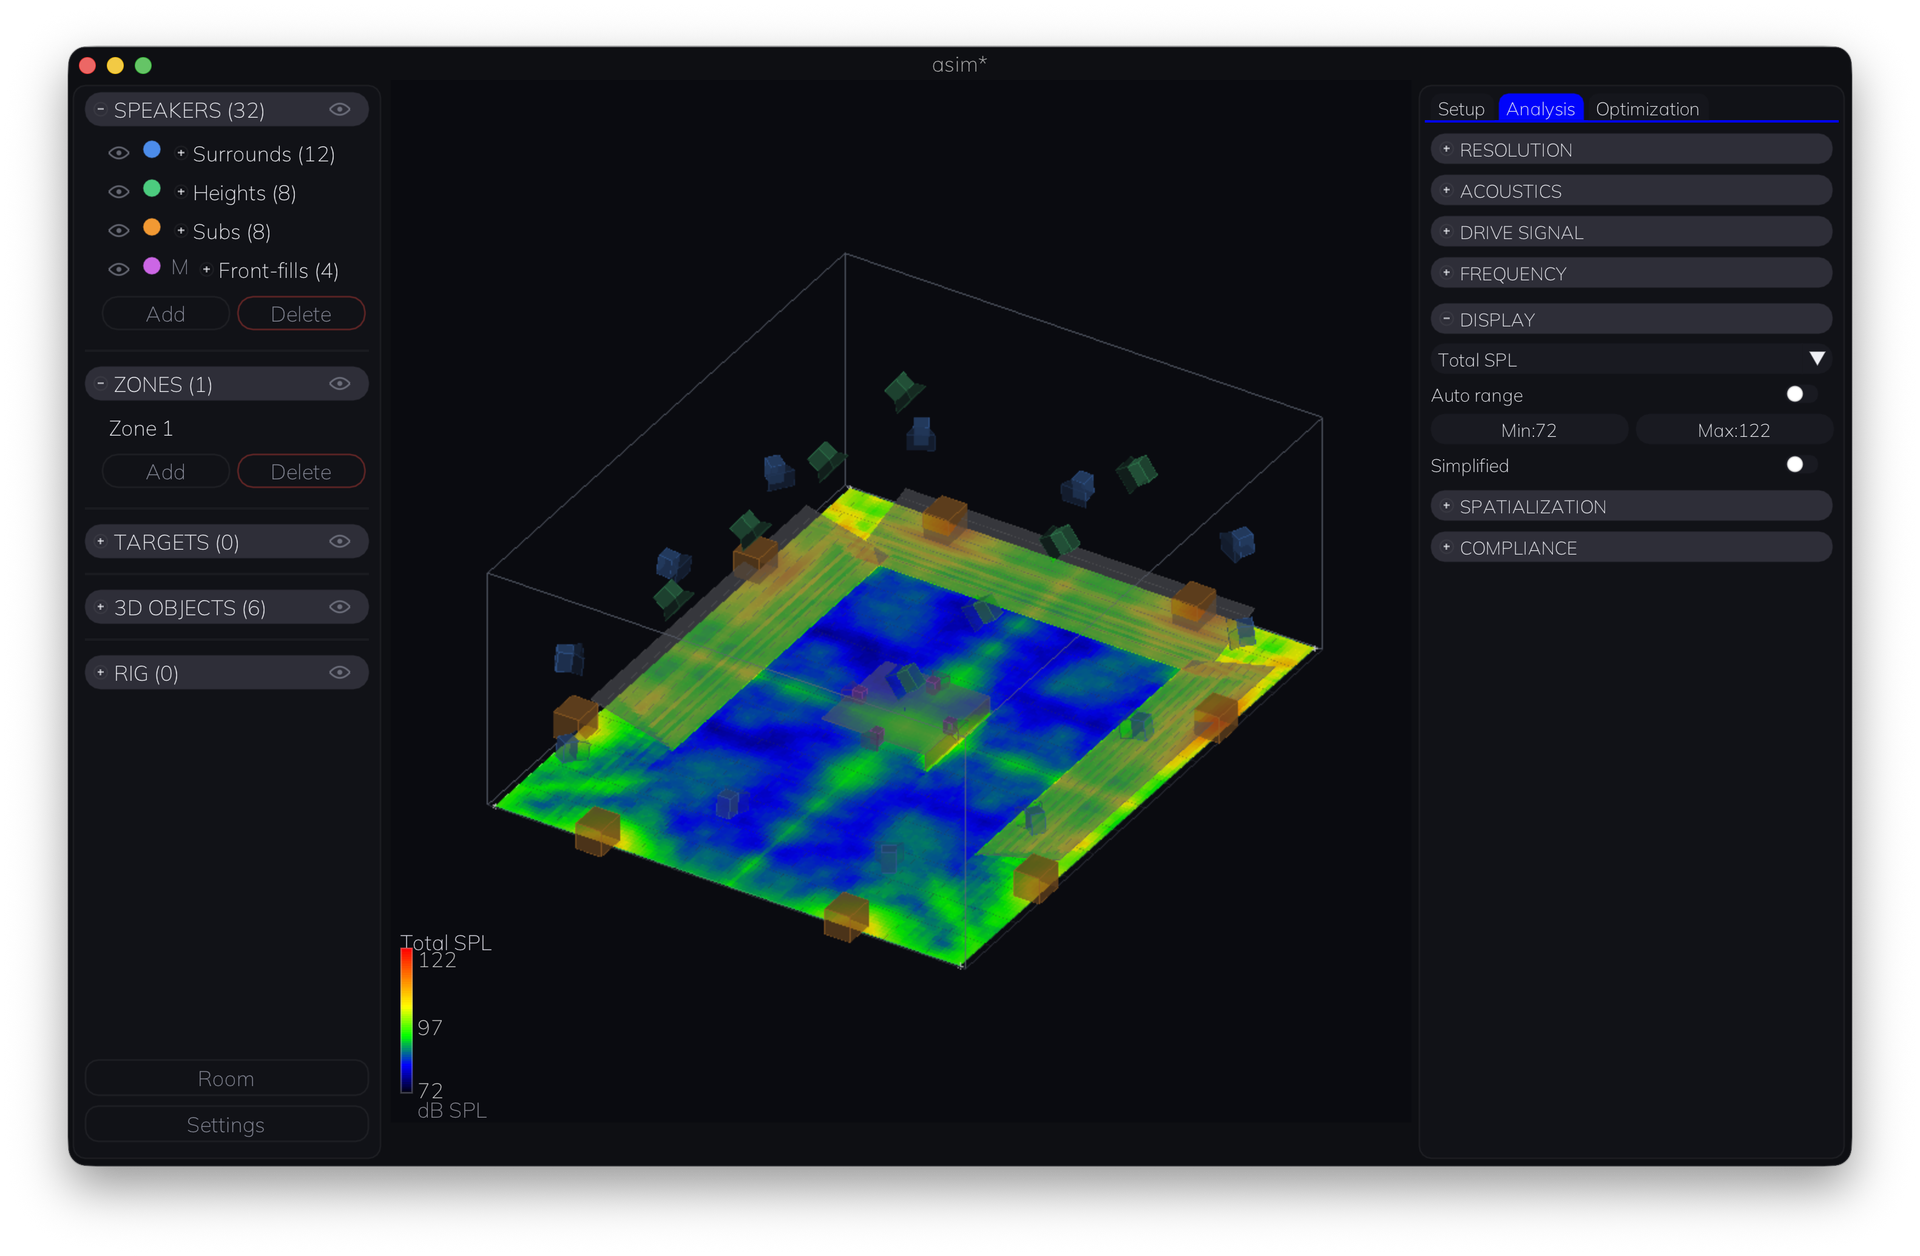The width and height of the screenshot is (1920, 1256).
Task: Toggle visibility of Heights group
Action: tap(119, 192)
